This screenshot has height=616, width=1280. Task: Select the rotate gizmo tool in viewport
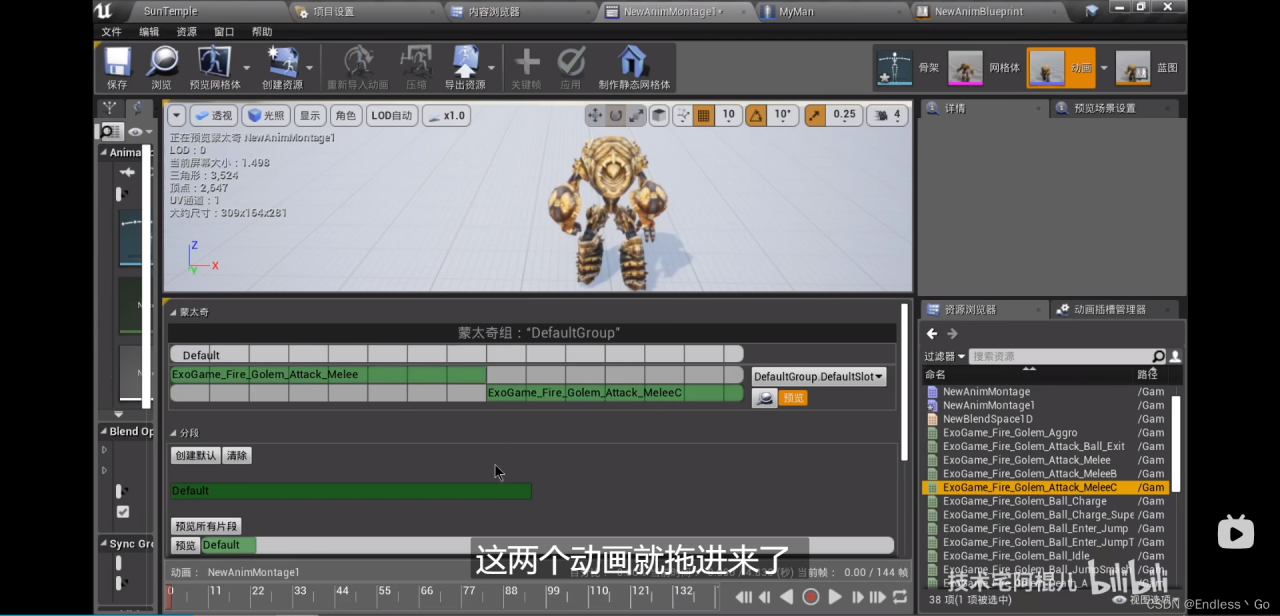point(616,116)
